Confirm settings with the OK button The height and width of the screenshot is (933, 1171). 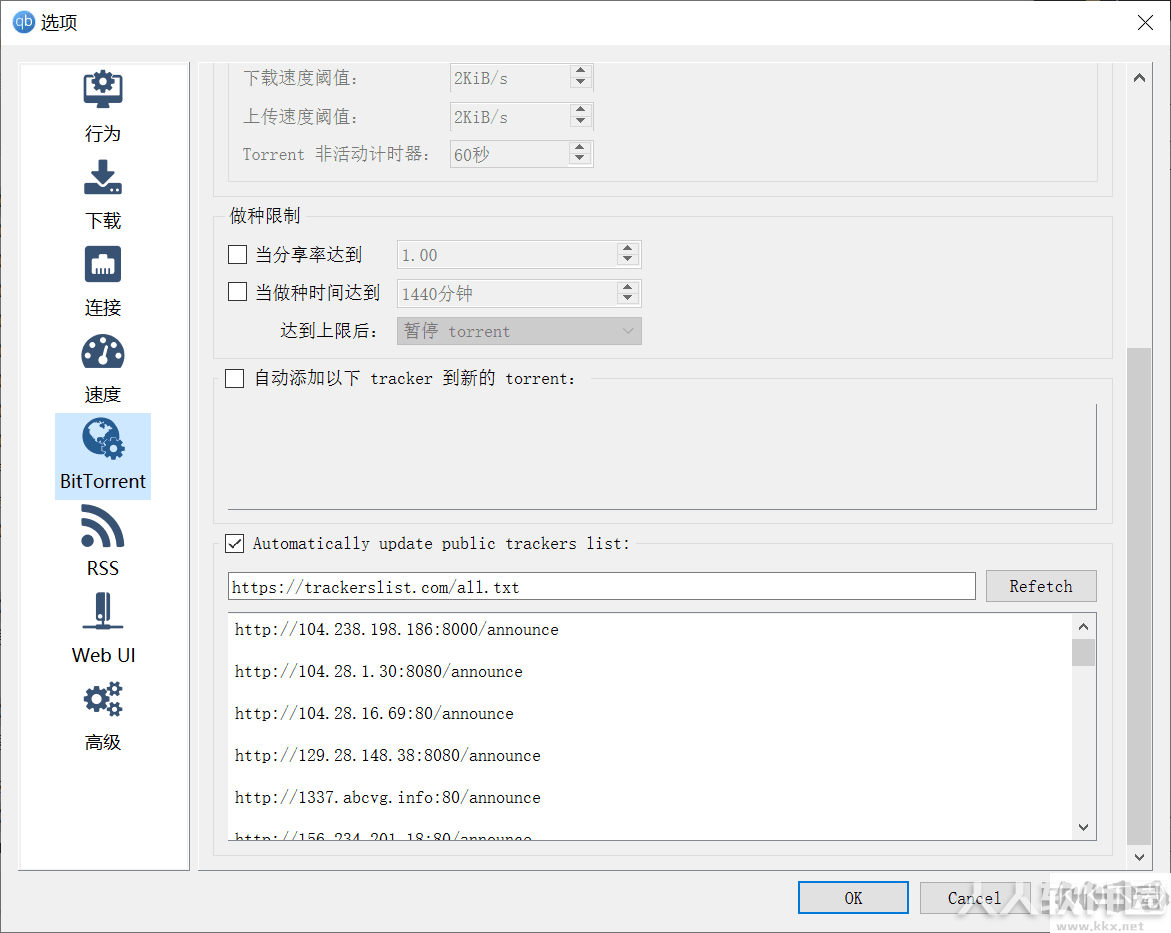853,897
